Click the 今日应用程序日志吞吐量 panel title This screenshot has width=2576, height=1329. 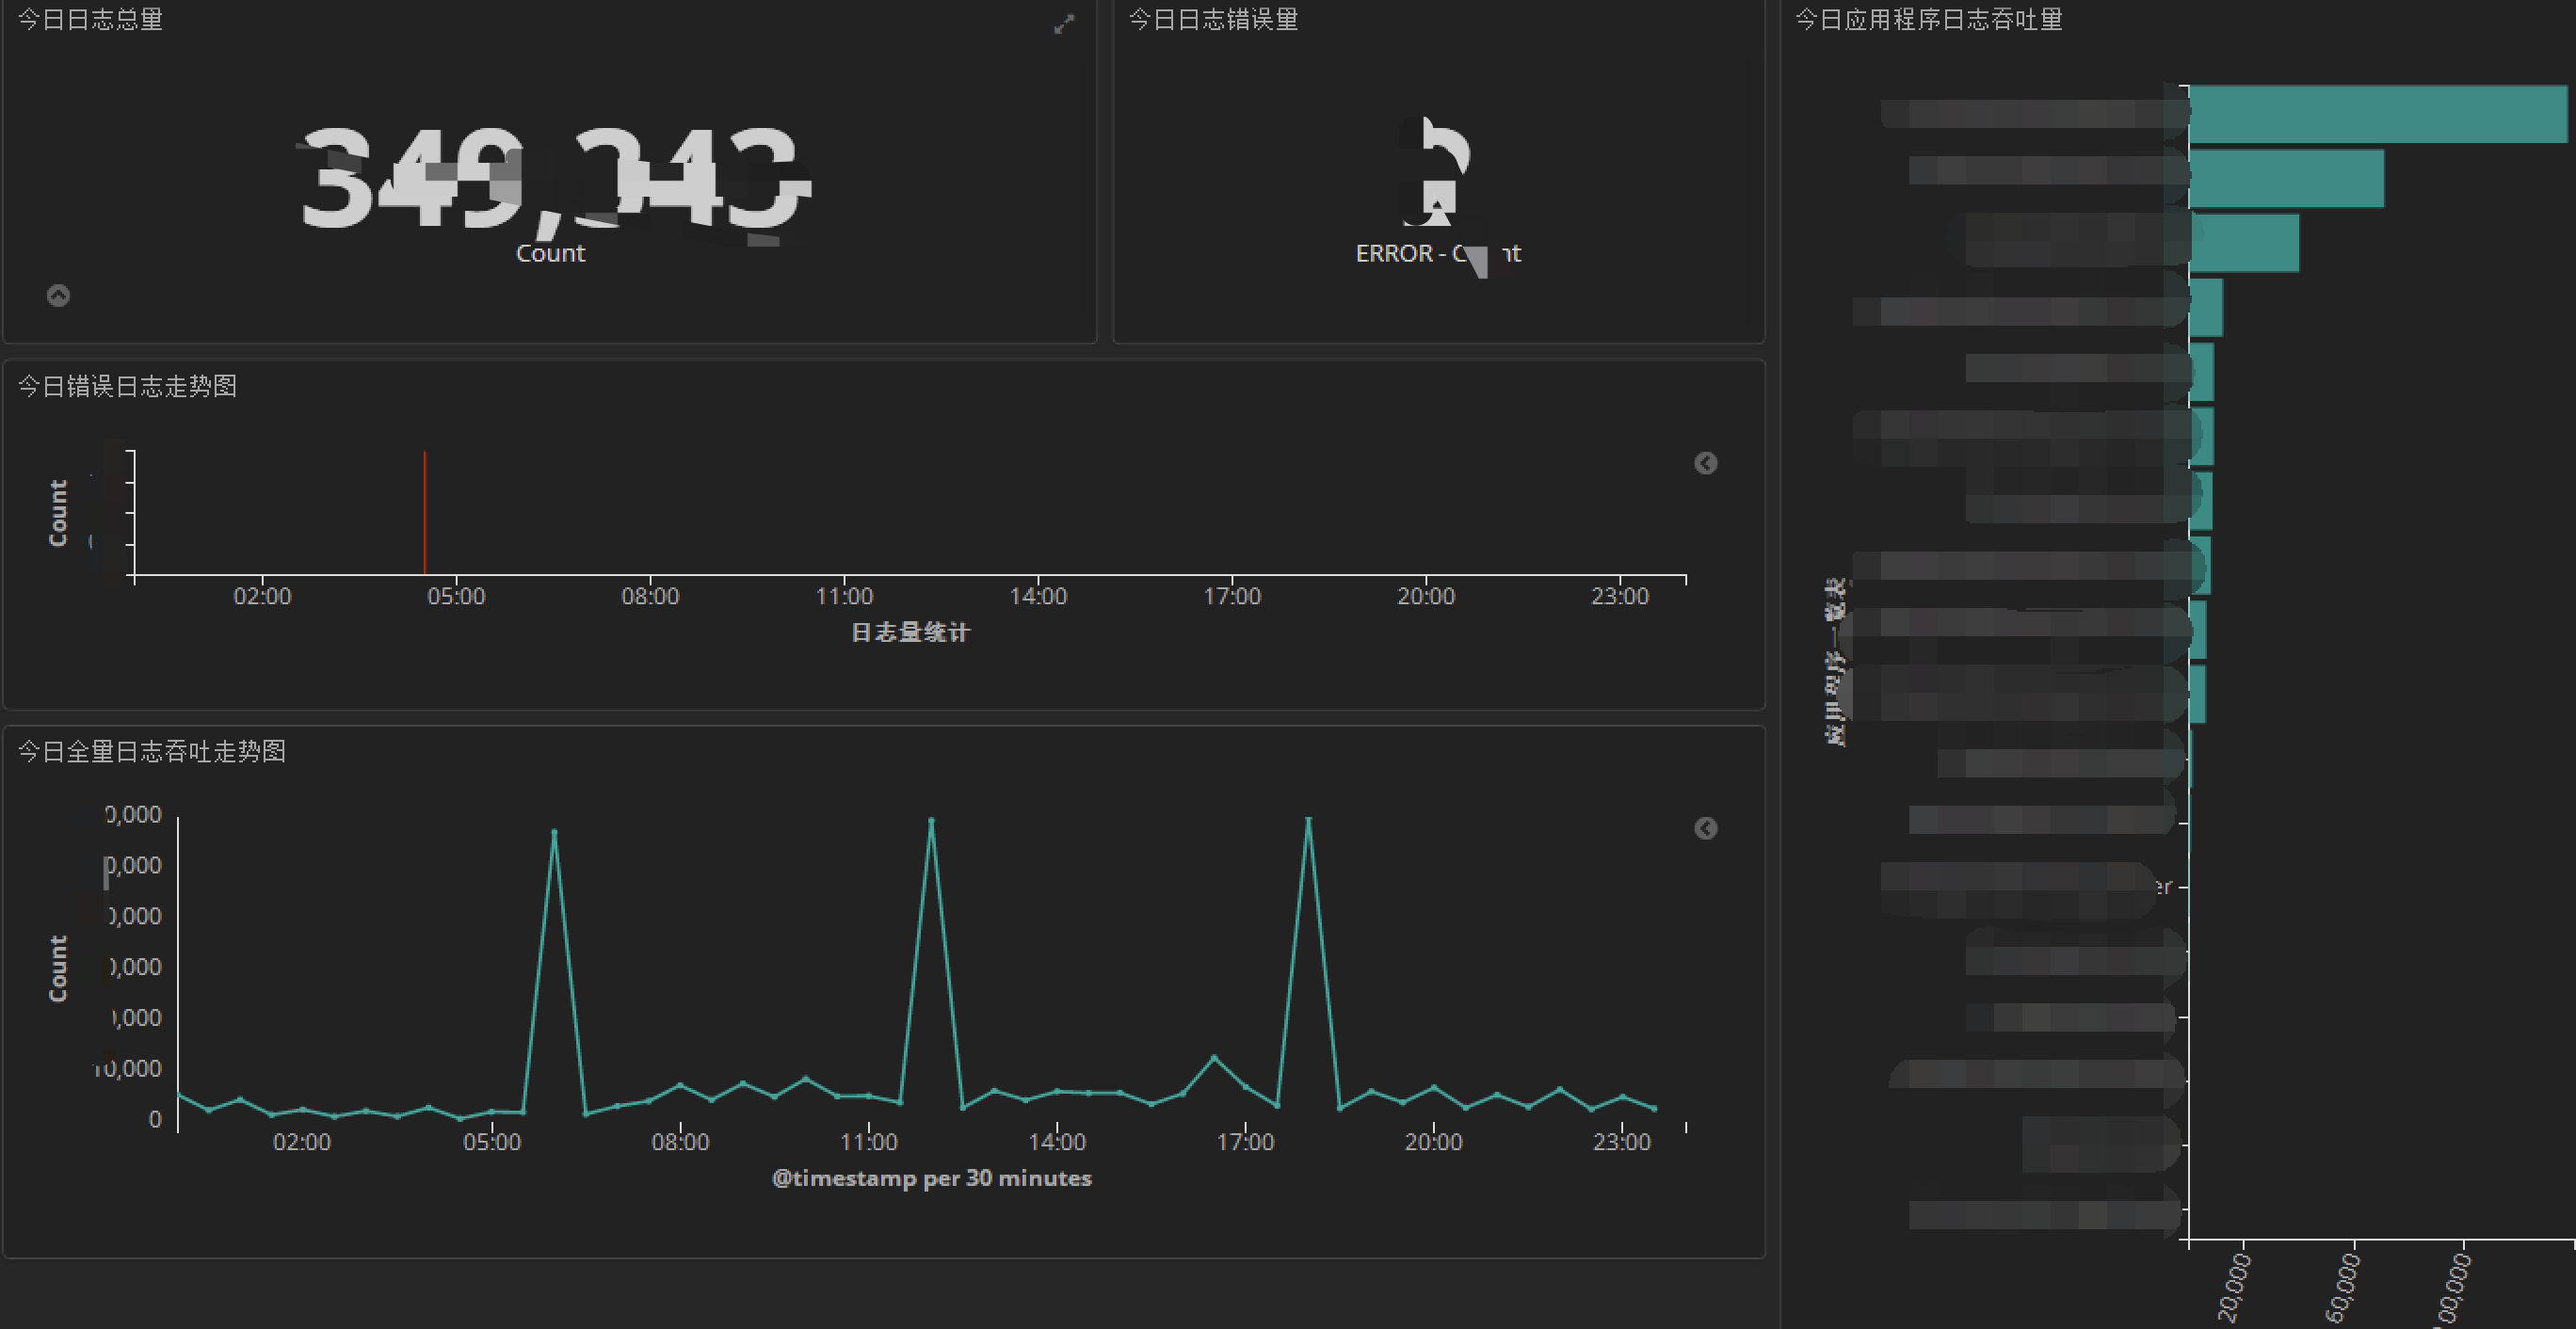click(1928, 20)
